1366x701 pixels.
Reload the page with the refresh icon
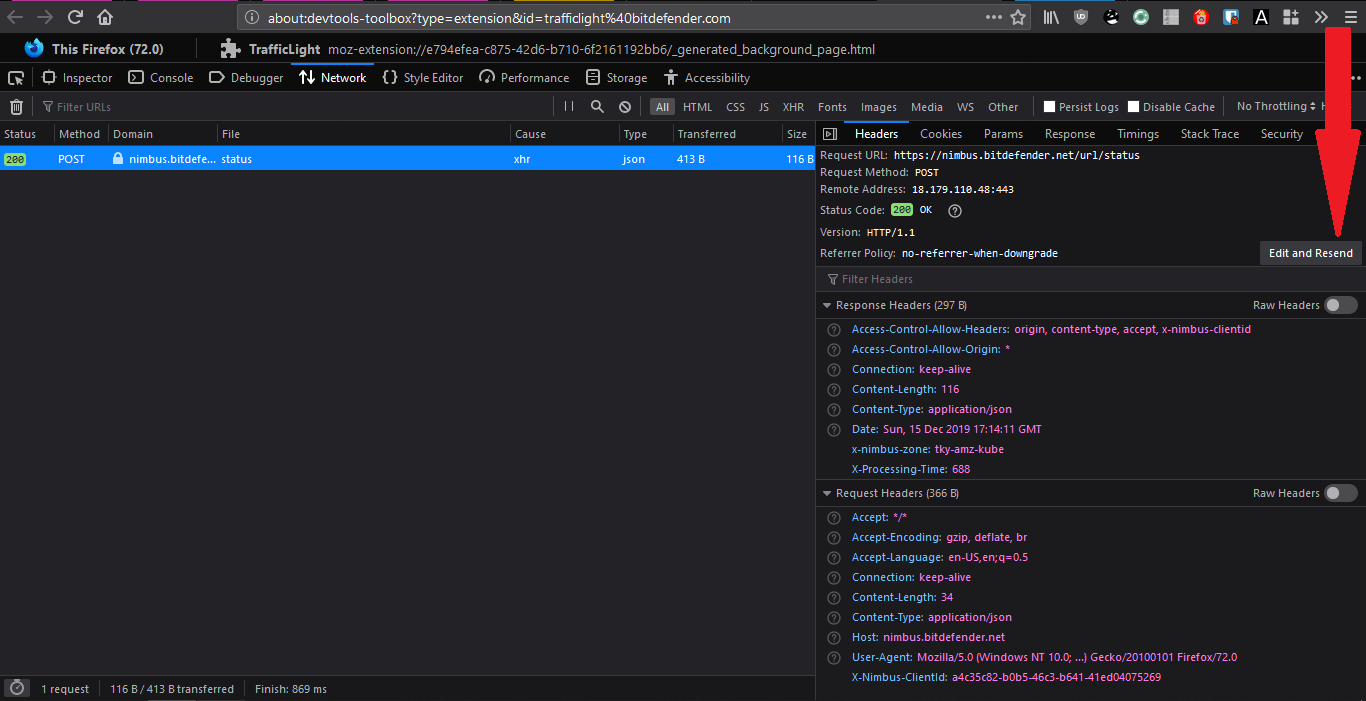point(75,17)
